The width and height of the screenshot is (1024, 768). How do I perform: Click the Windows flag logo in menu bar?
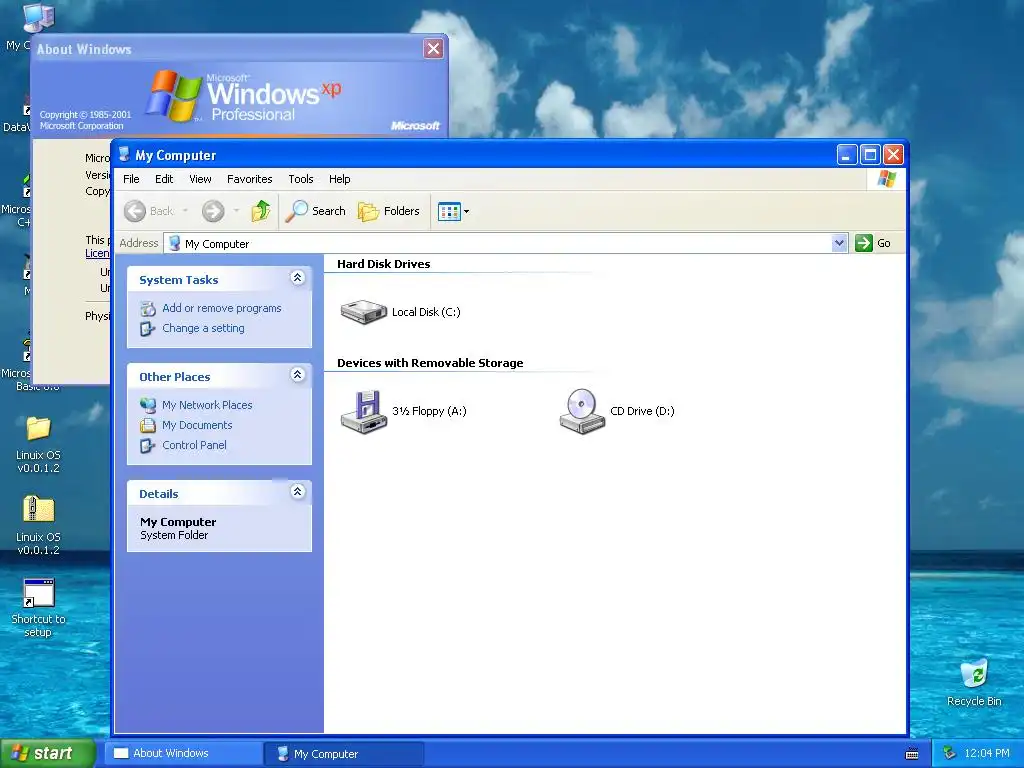(x=886, y=178)
